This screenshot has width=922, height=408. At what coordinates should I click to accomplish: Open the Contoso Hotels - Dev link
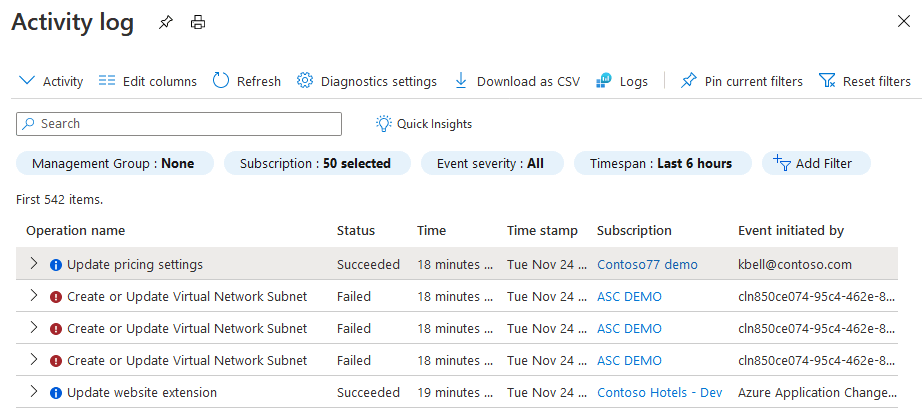659,393
